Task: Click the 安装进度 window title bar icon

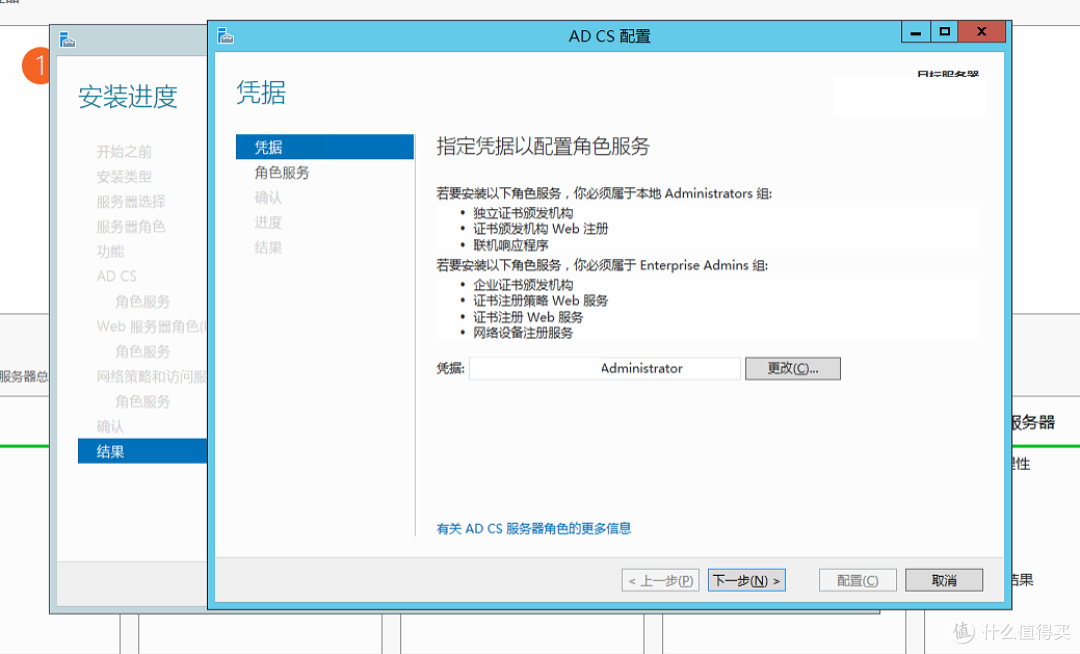Action: [x=66, y=39]
